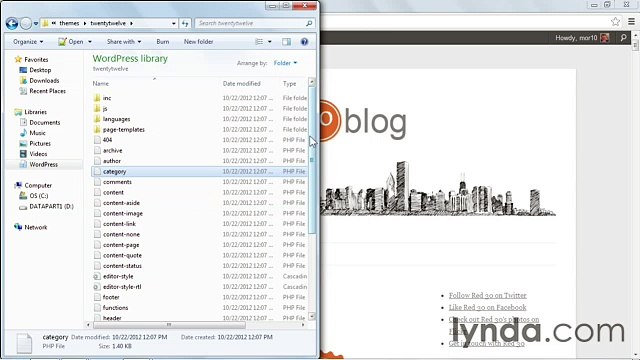The height and width of the screenshot is (360, 640).
Task: Select the content-aside file
Action: point(121,203)
